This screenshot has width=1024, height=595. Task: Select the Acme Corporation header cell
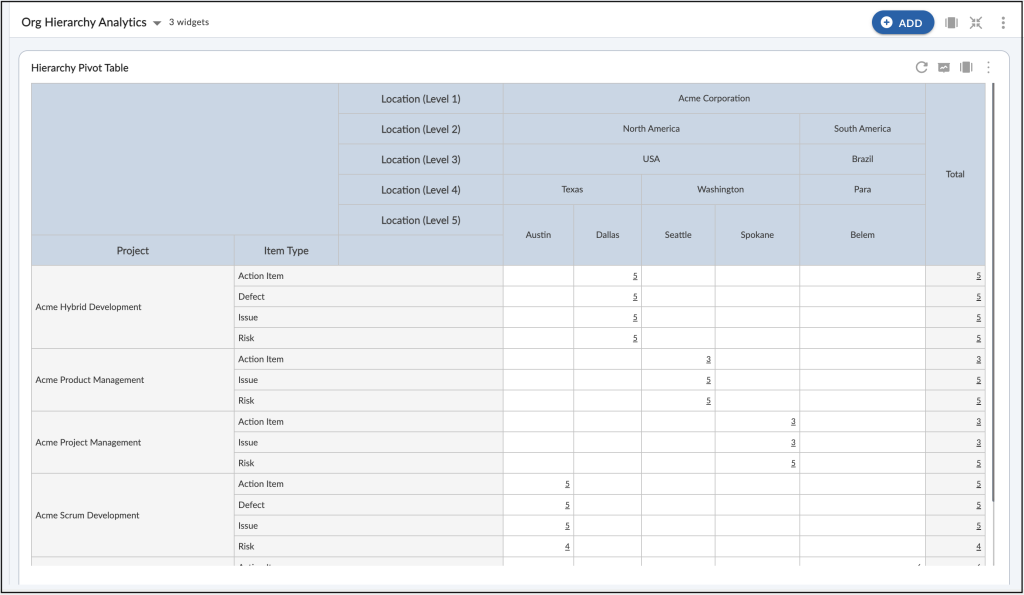pyautogui.click(x=714, y=99)
